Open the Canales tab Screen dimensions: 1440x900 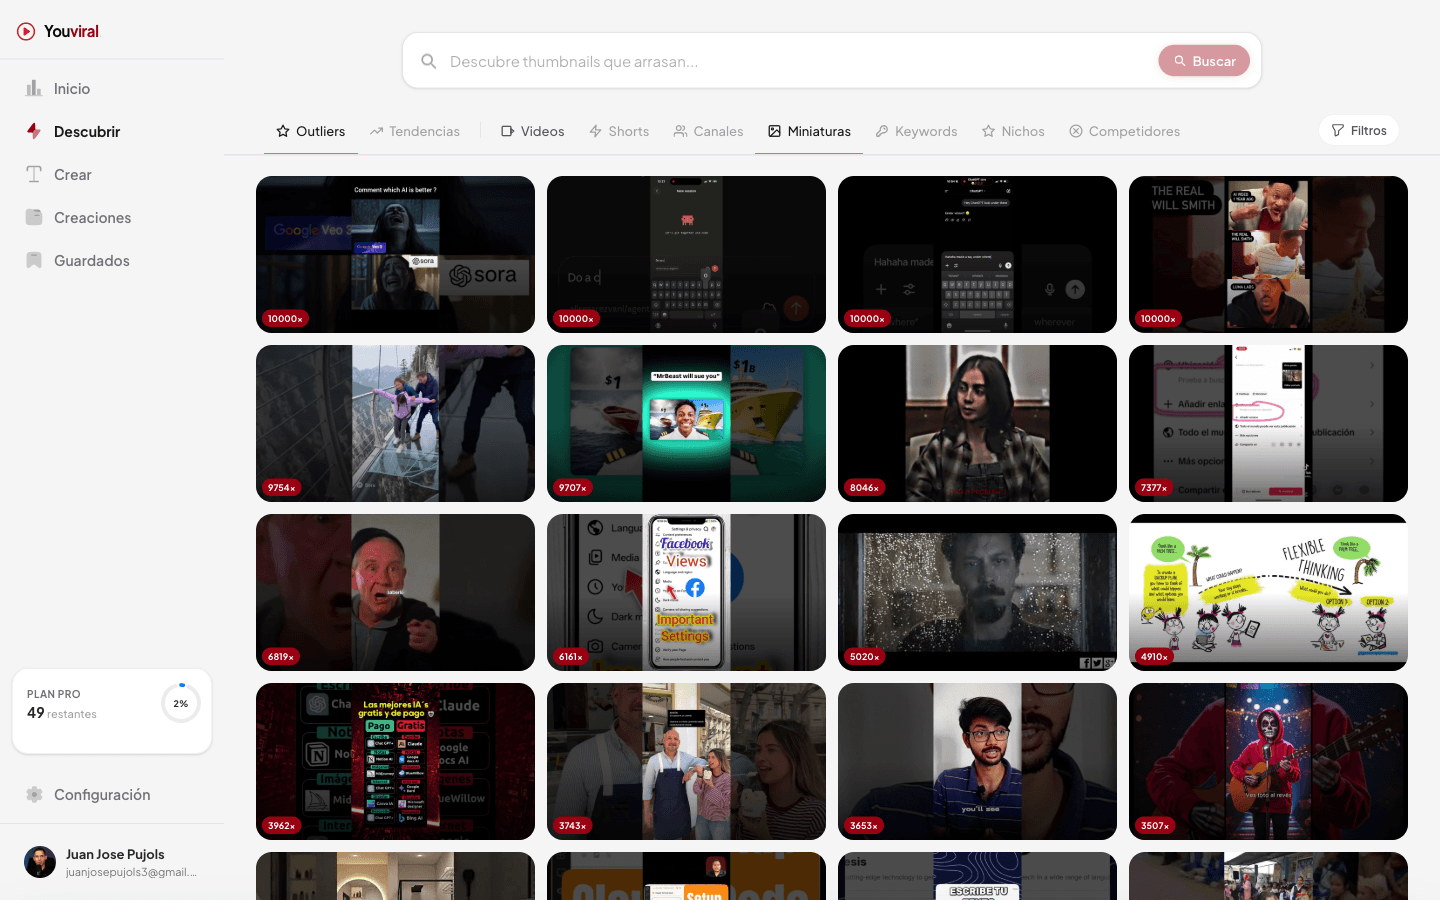(x=709, y=131)
